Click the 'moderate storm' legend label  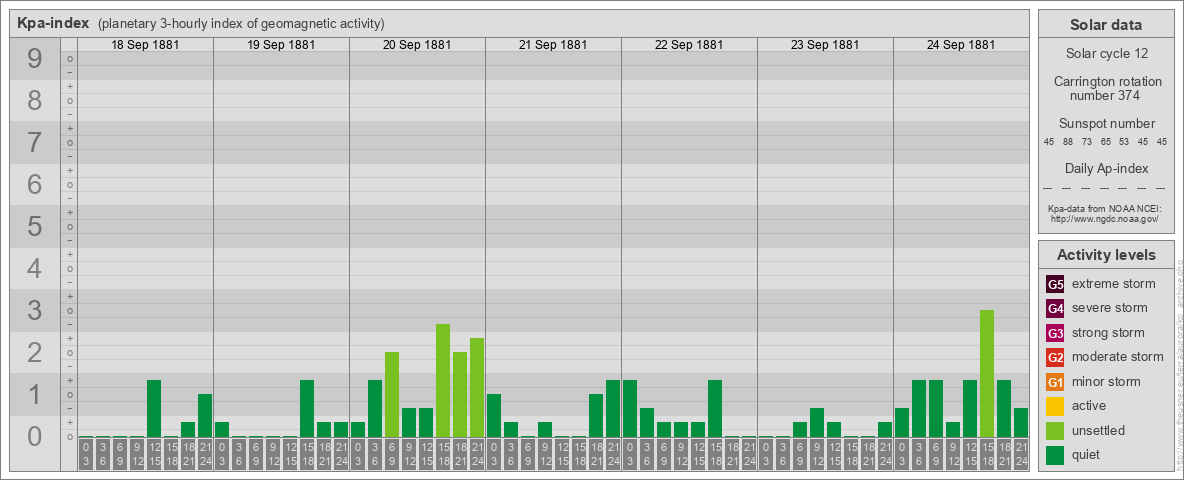[x=1118, y=357]
